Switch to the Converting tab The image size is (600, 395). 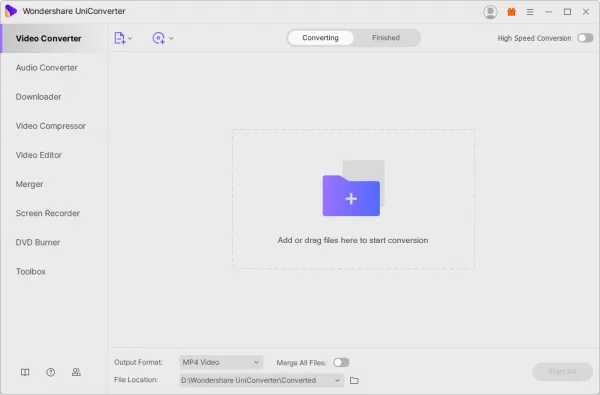coord(321,38)
